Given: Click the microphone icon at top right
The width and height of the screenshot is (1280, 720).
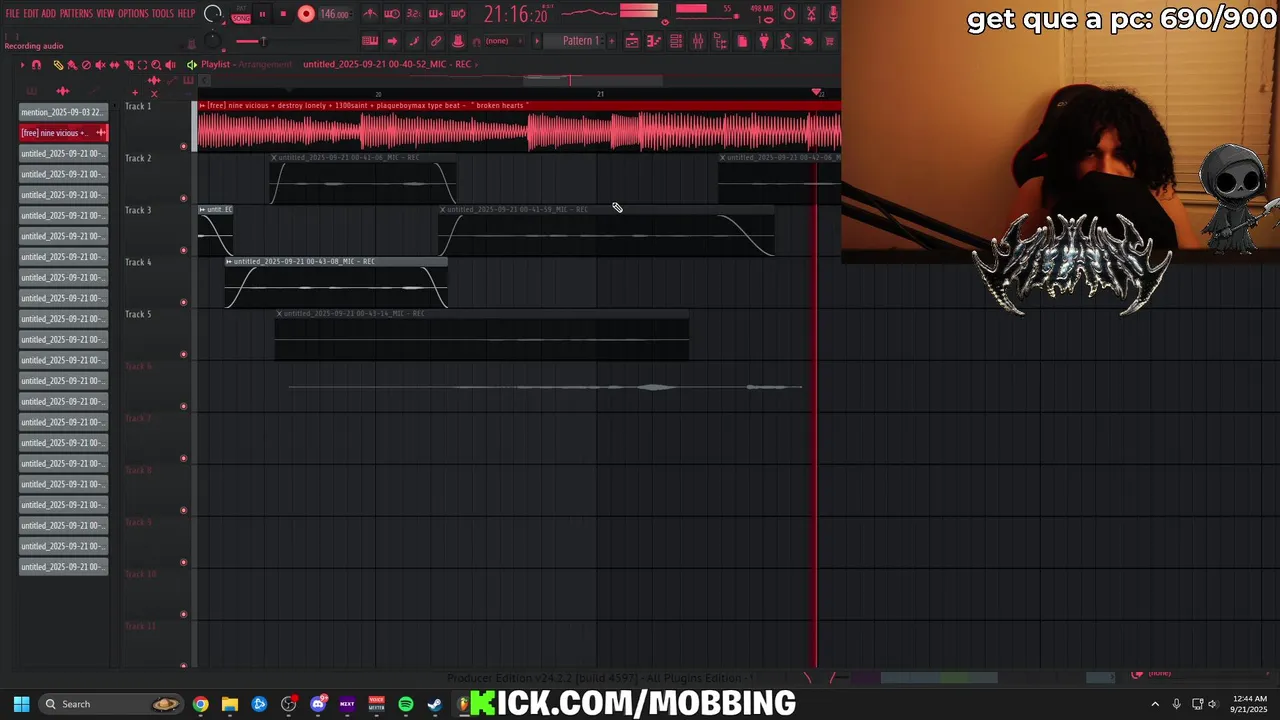Looking at the screenshot, I should coord(833,13).
